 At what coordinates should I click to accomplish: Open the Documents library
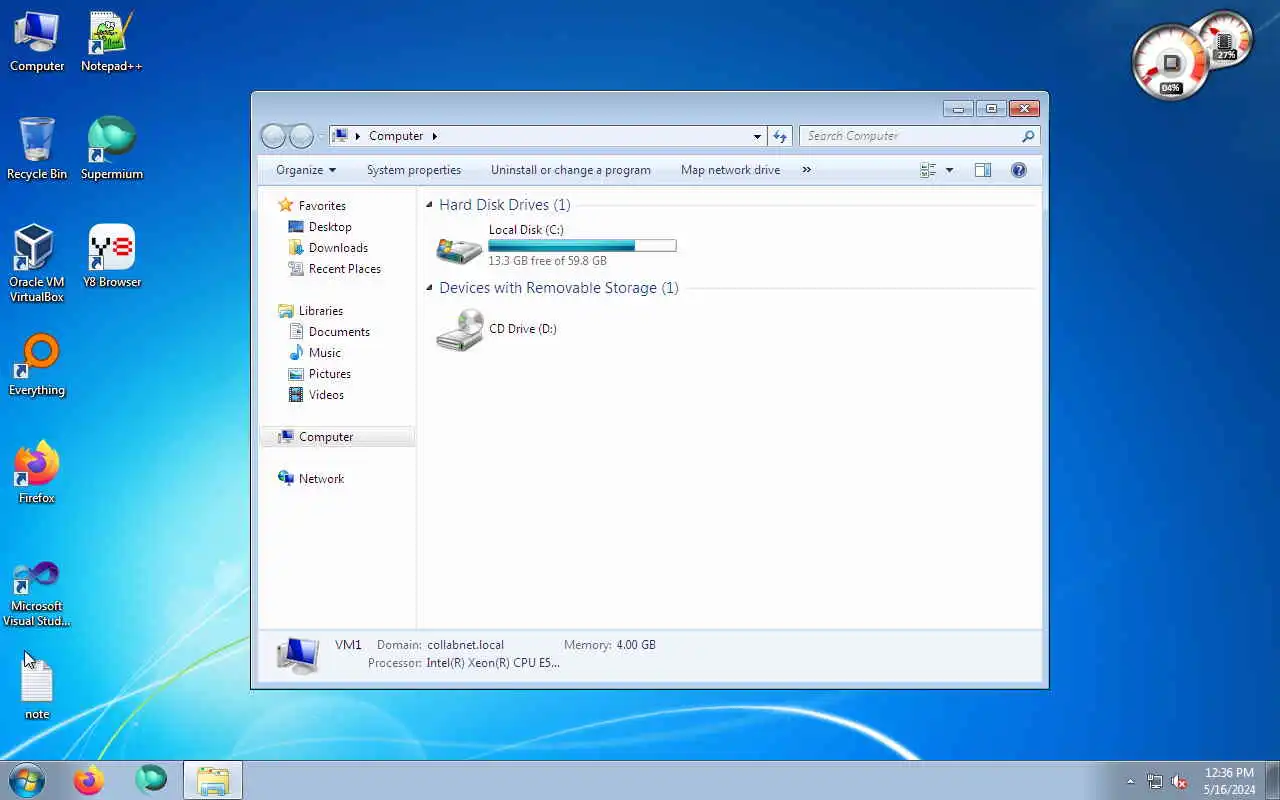coord(339,332)
